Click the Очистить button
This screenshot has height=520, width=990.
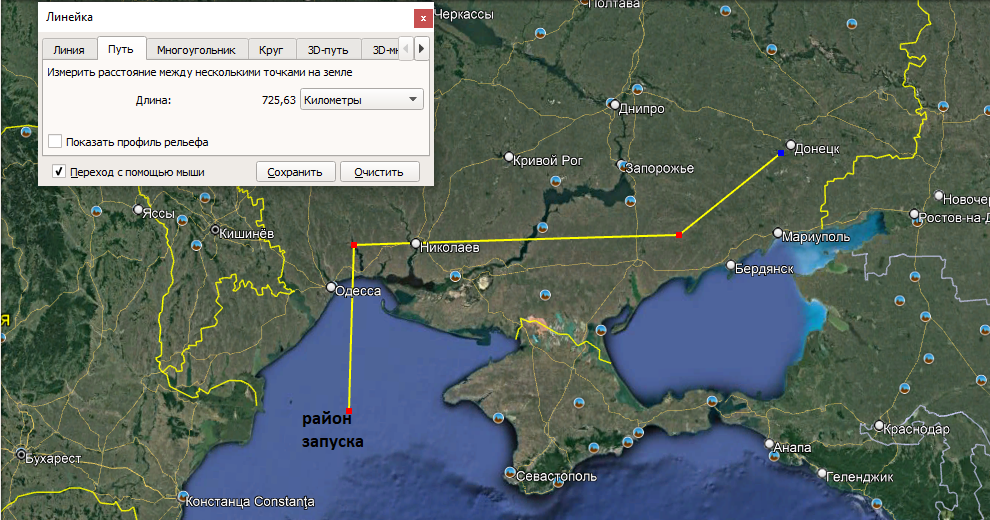click(379, 172)
